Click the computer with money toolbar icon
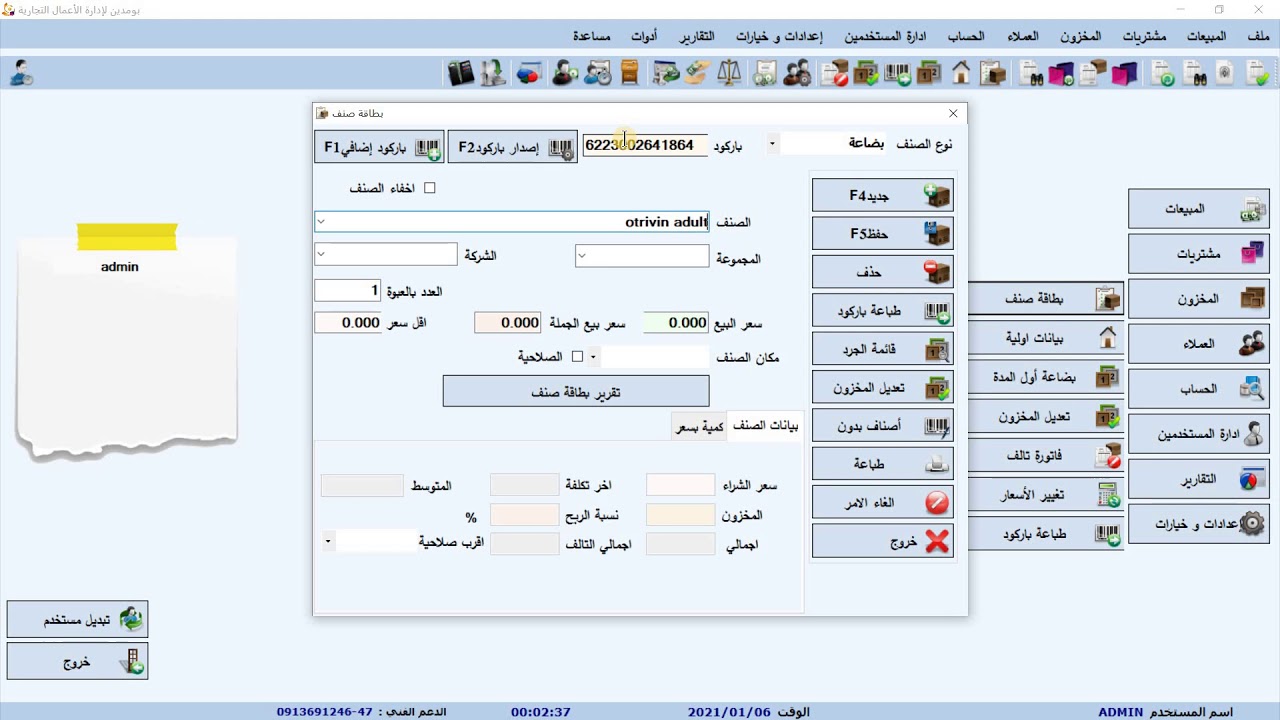Image resolution: width=1280 pixels, height=720 pixels. [x=665, y=73]
